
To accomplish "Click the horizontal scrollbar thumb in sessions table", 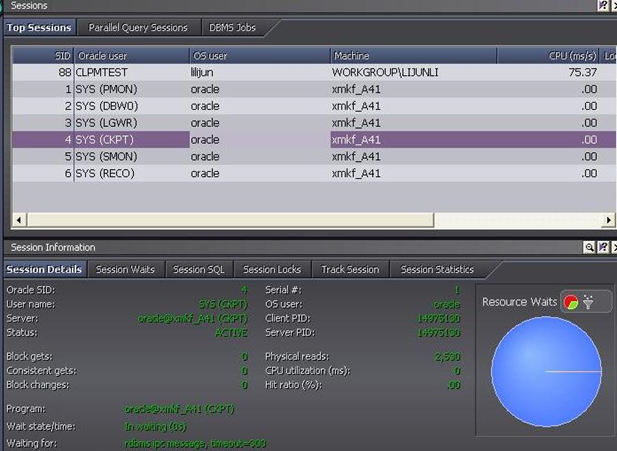I will point(231,220).
